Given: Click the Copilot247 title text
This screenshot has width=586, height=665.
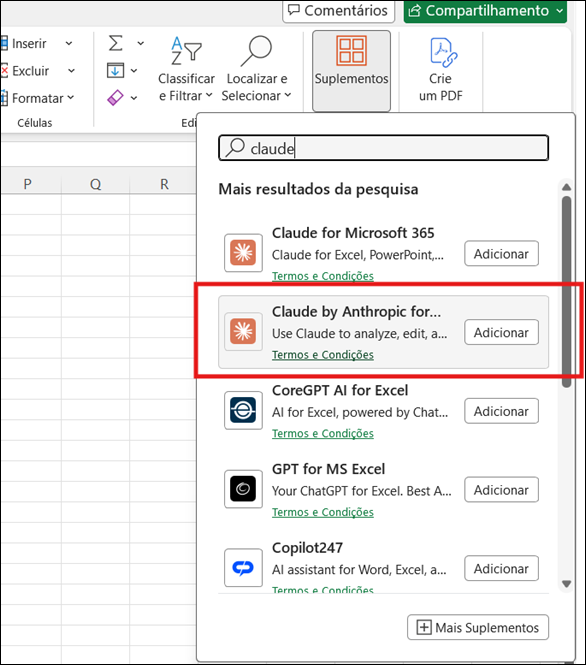Looking at the screenshot, I should pos(307,548).
